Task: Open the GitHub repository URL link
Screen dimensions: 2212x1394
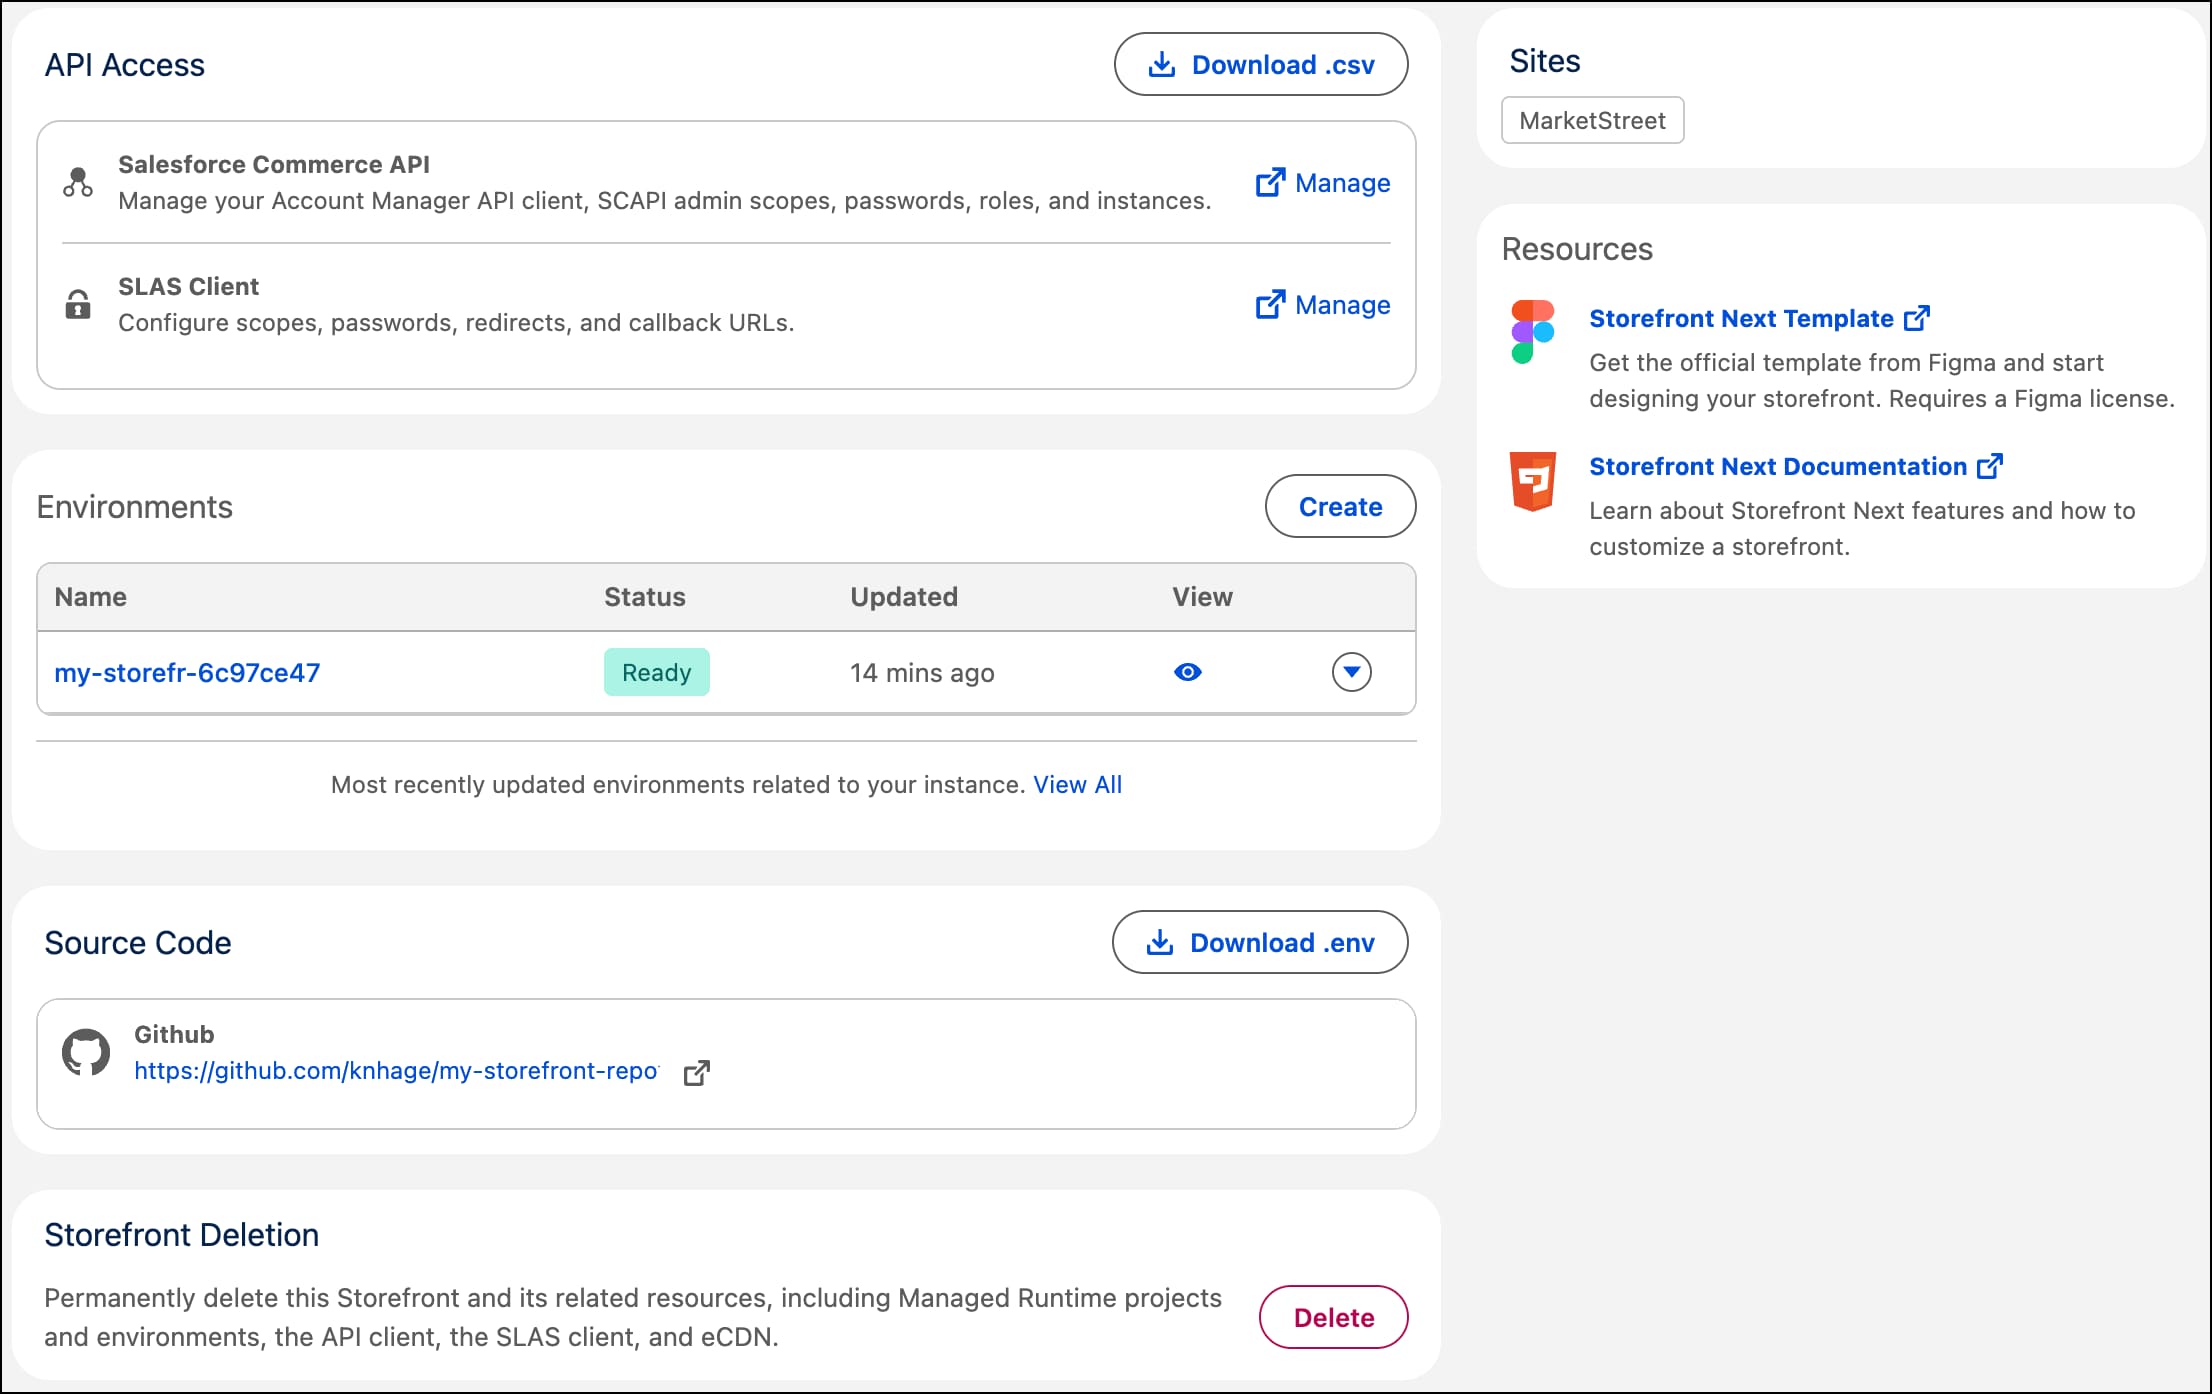Action: pyautogui.click(x=396, y=1071)
